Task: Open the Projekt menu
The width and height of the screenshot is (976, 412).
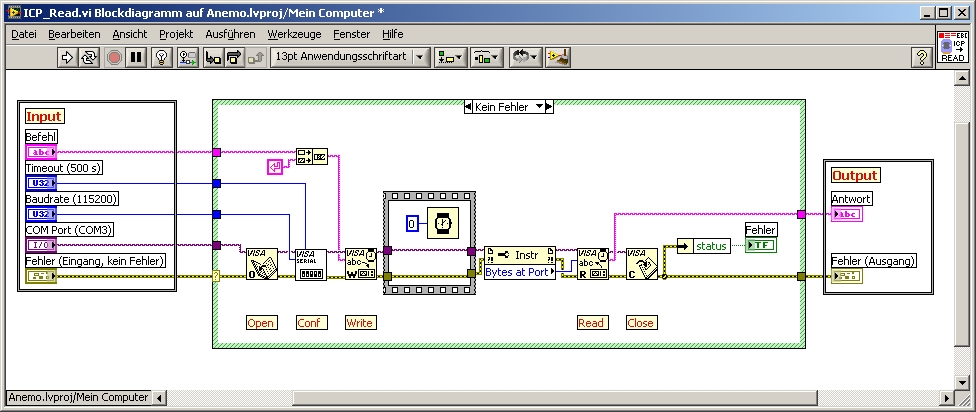Action: (176, 34)
